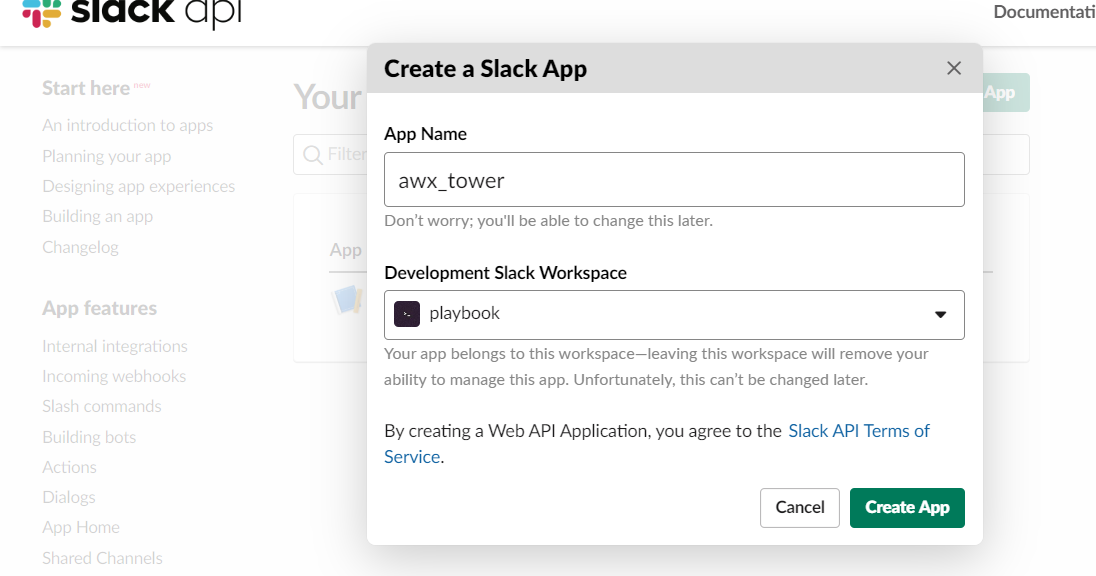Screen dimensions: 1096x576
Task: Click the App Name label
Action: (425, 134)
